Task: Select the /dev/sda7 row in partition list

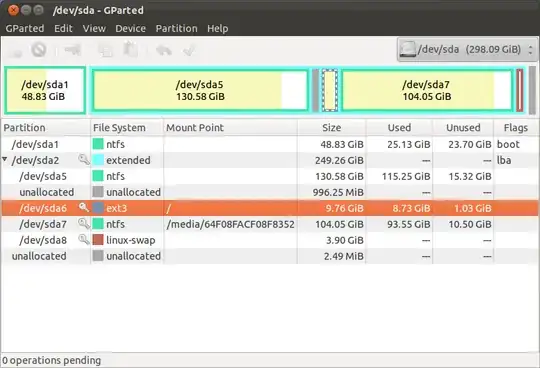Action: (270, 224)
